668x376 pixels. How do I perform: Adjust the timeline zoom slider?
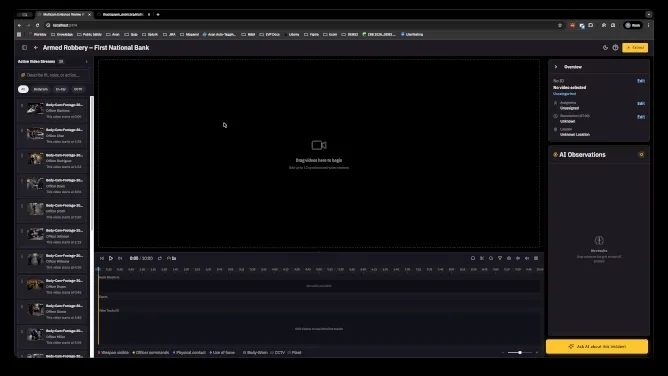(x=520, y=353)
